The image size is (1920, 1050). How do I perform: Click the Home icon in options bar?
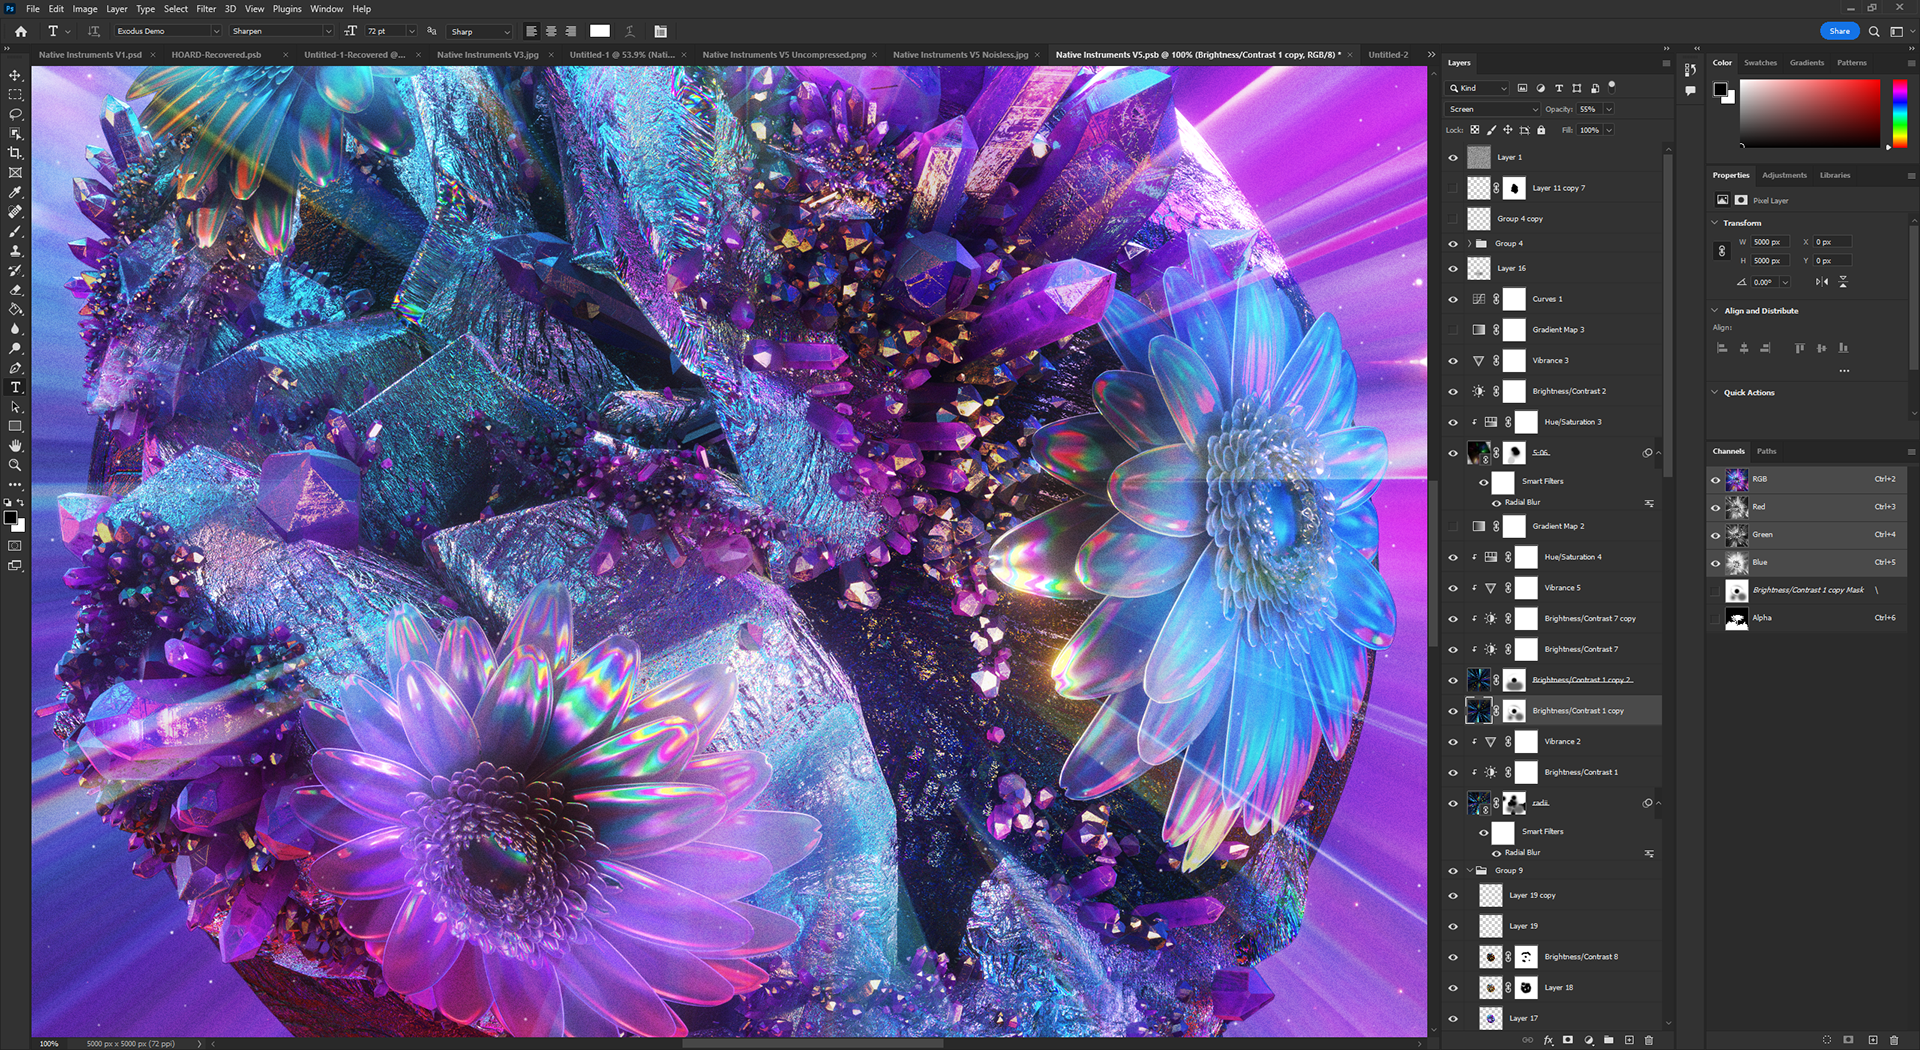click(21, 31)
